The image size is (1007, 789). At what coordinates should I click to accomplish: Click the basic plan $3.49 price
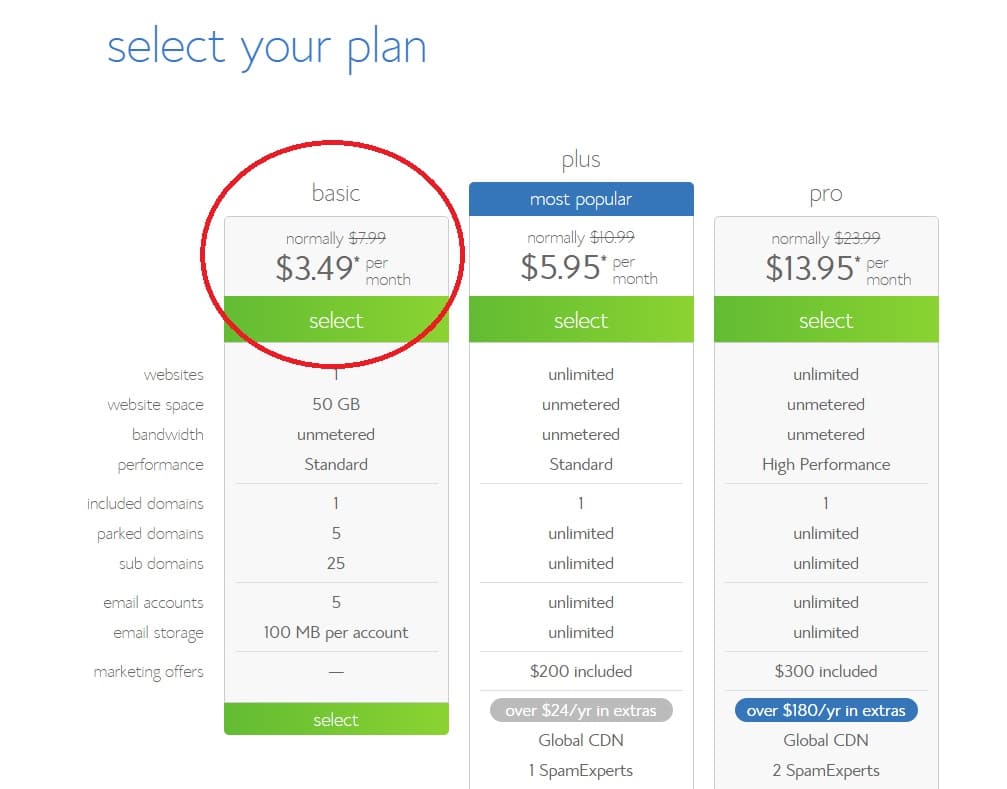315,268
